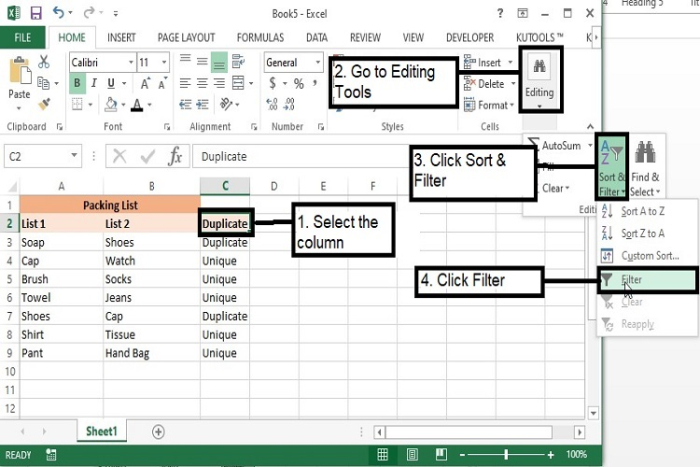Select Bottom Align icon

(219, 62)
